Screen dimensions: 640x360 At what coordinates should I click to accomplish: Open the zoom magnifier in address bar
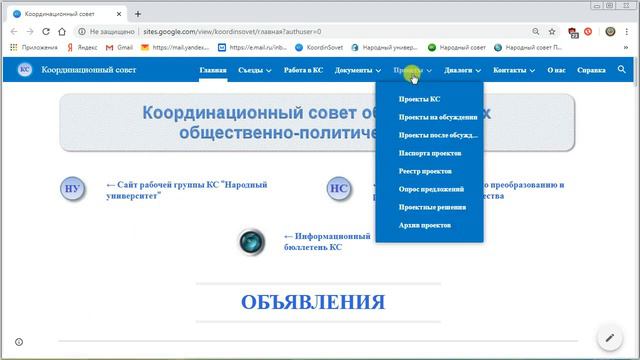pyautogui.click(x=536, y=31)
